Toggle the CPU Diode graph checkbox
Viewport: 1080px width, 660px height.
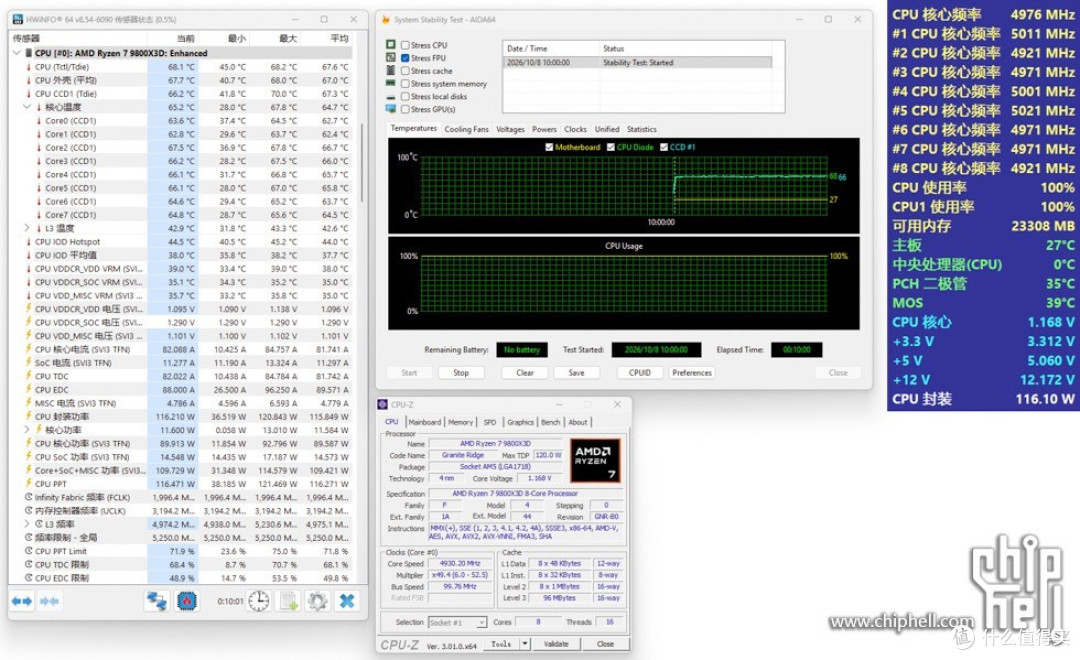[611, 147]
